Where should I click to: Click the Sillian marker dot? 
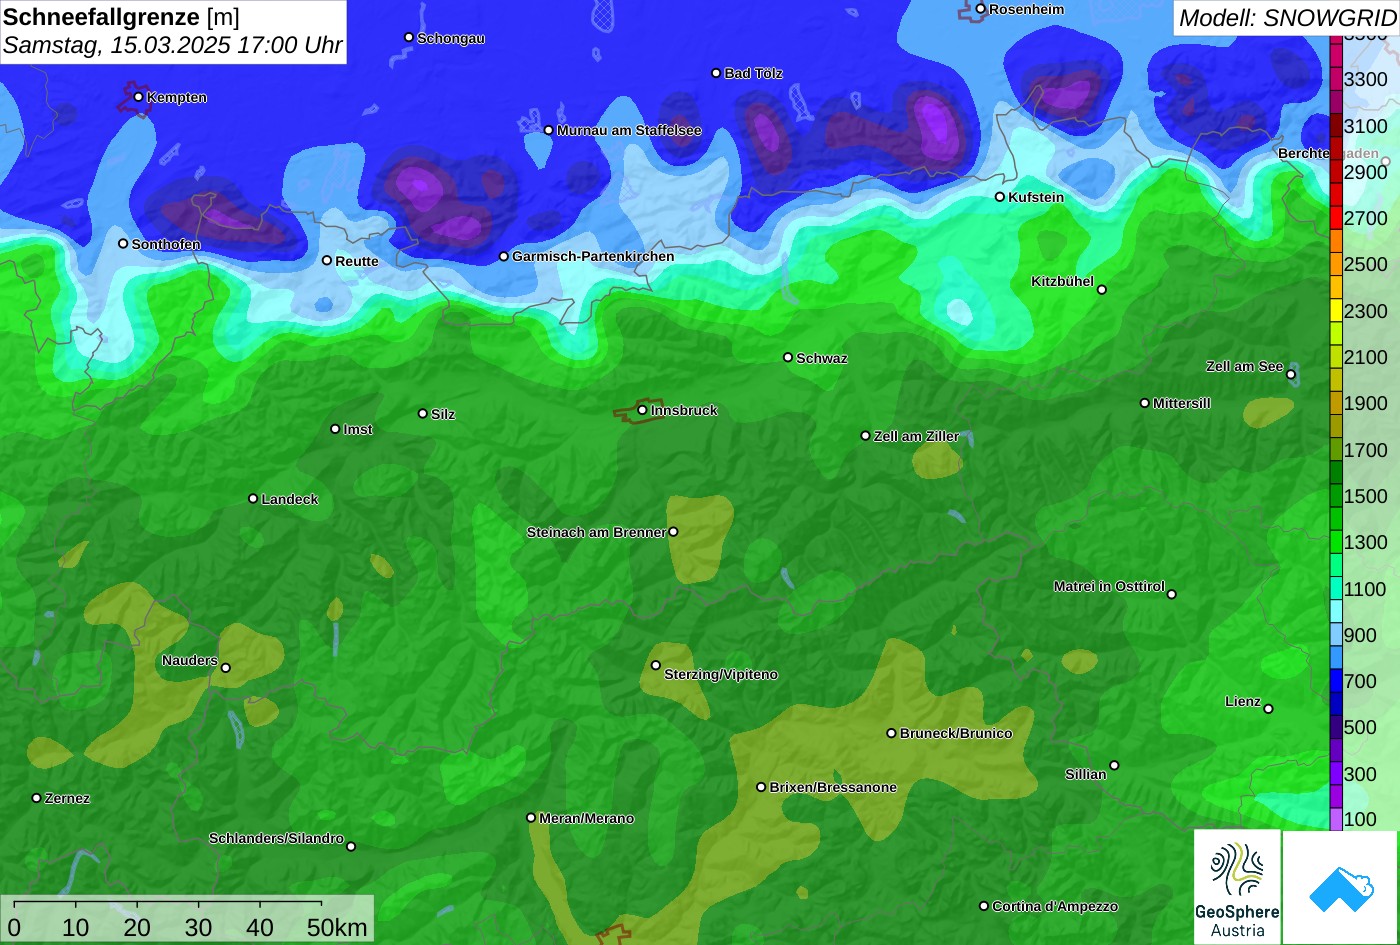tap(1114, 766)
